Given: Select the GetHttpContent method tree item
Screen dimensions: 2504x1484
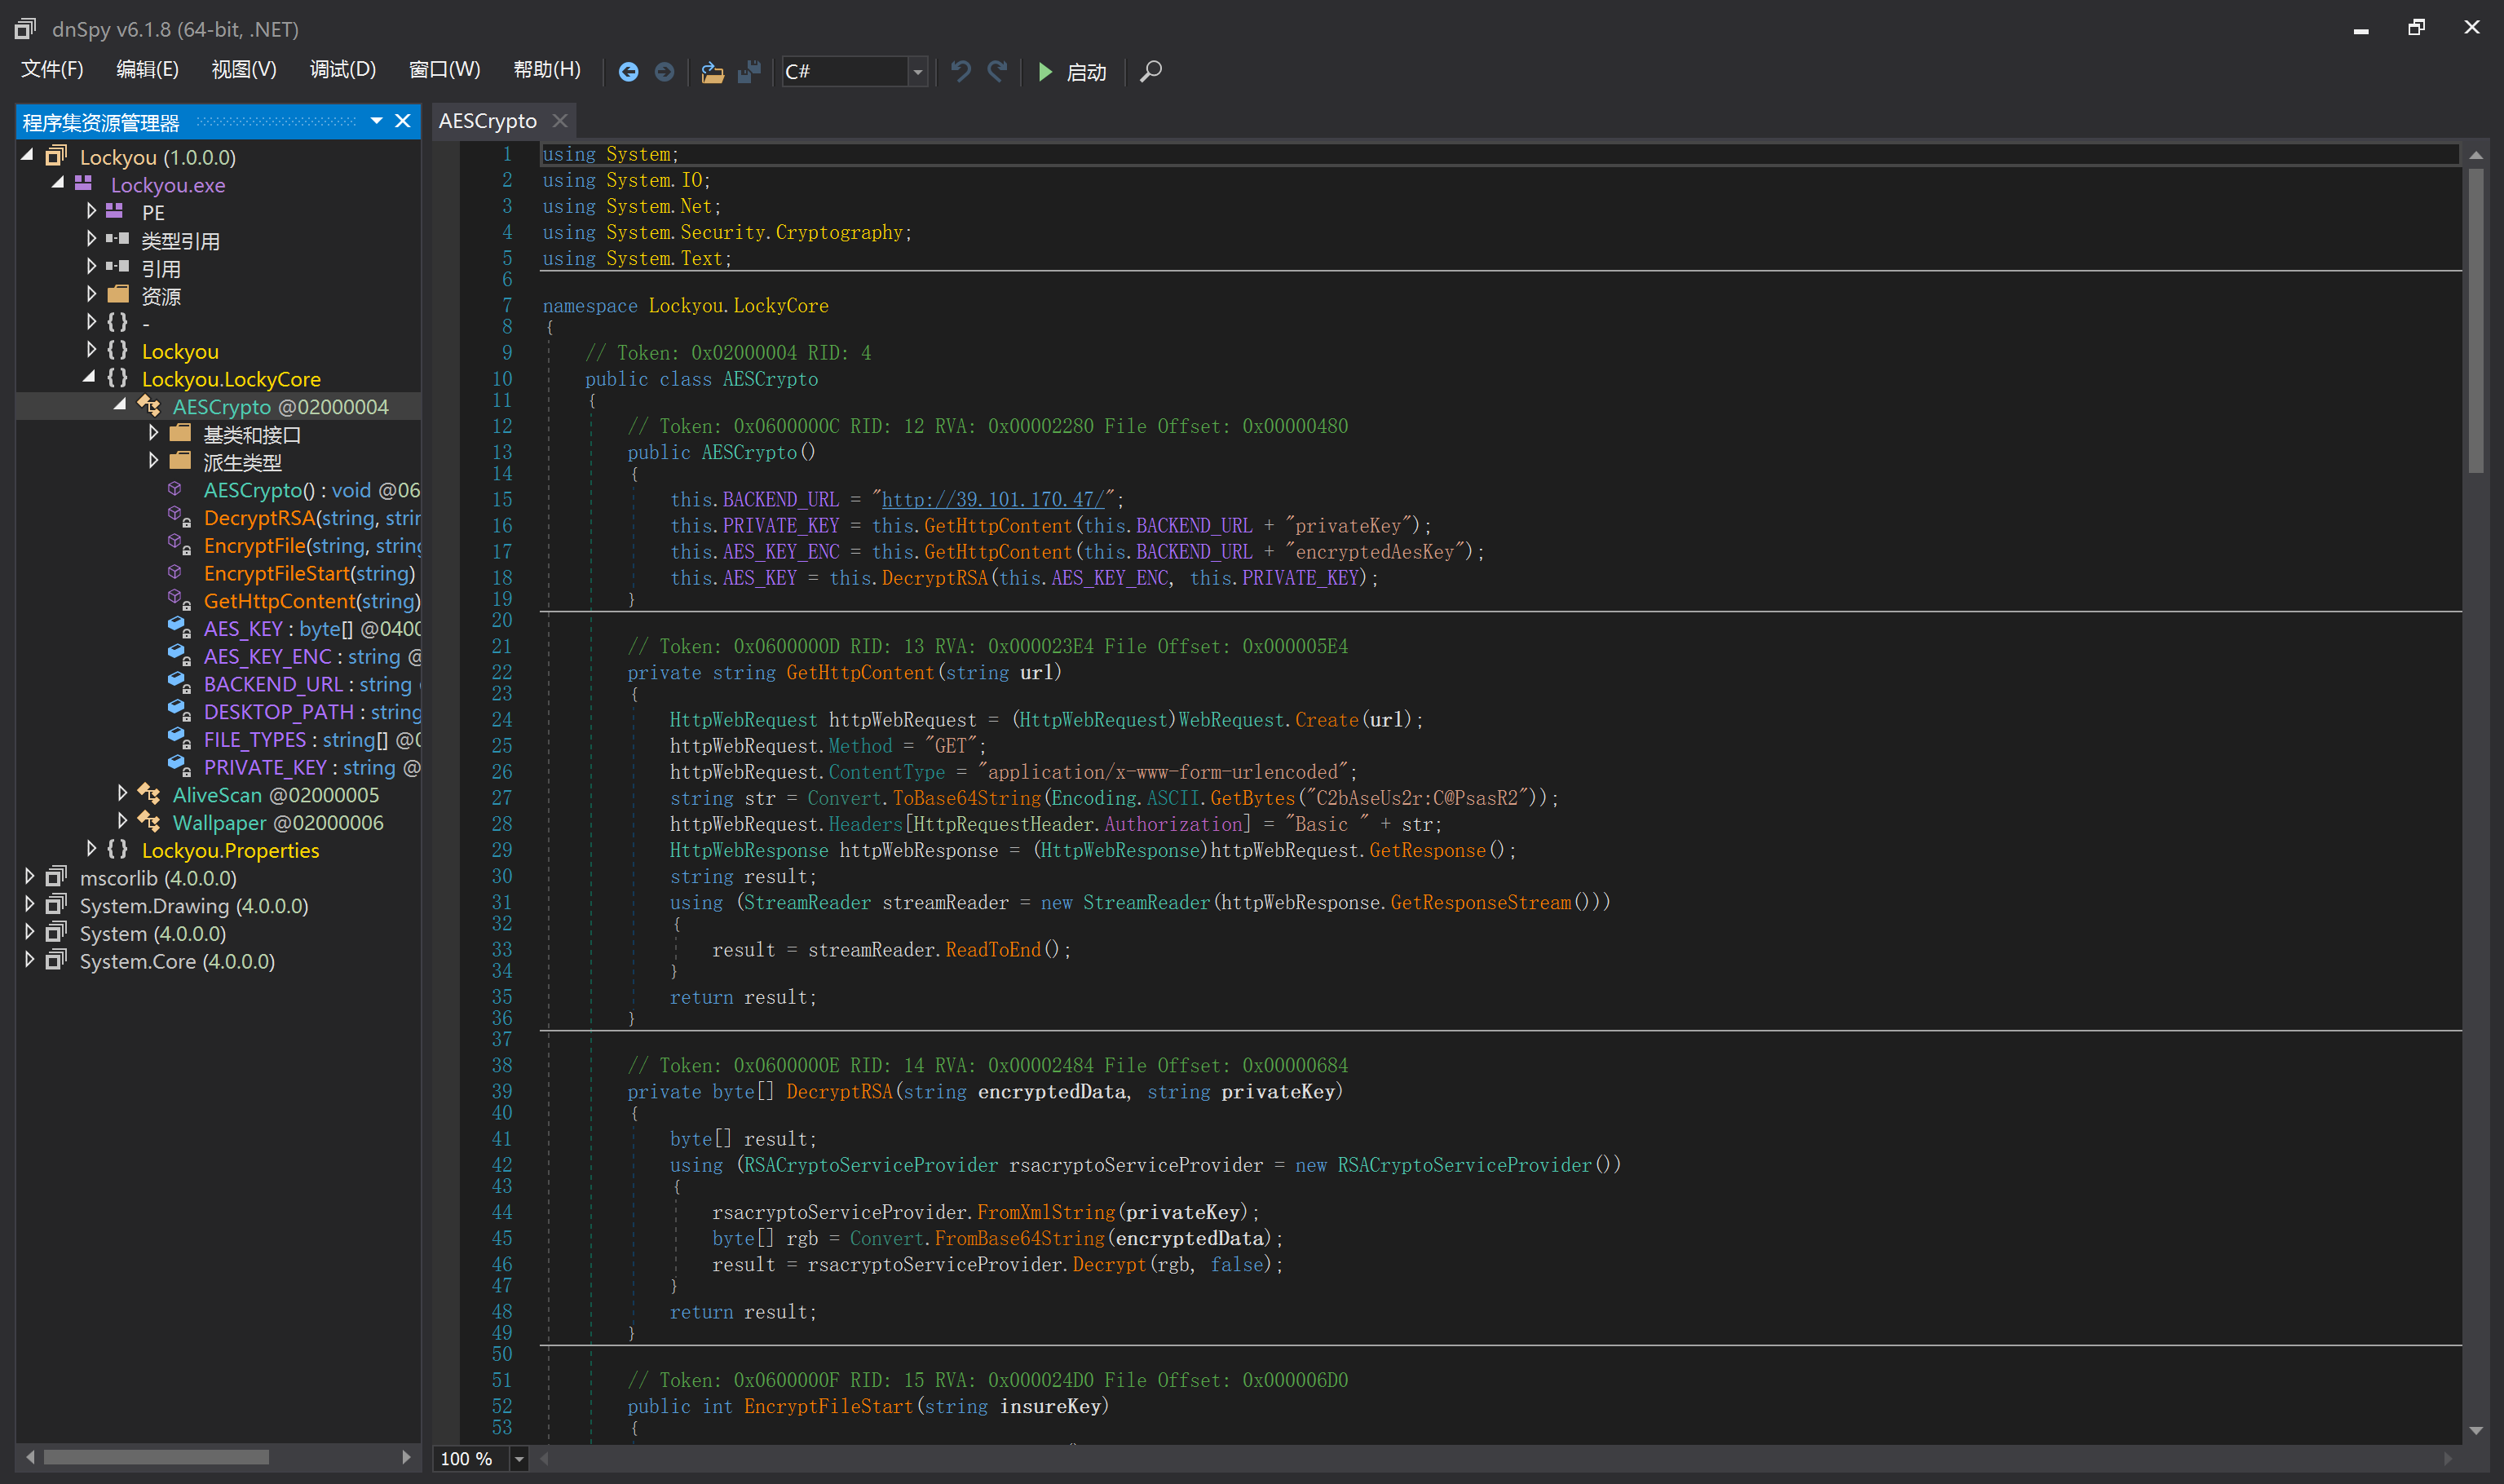Looking at the screenshot, I should tap(311, 601).
